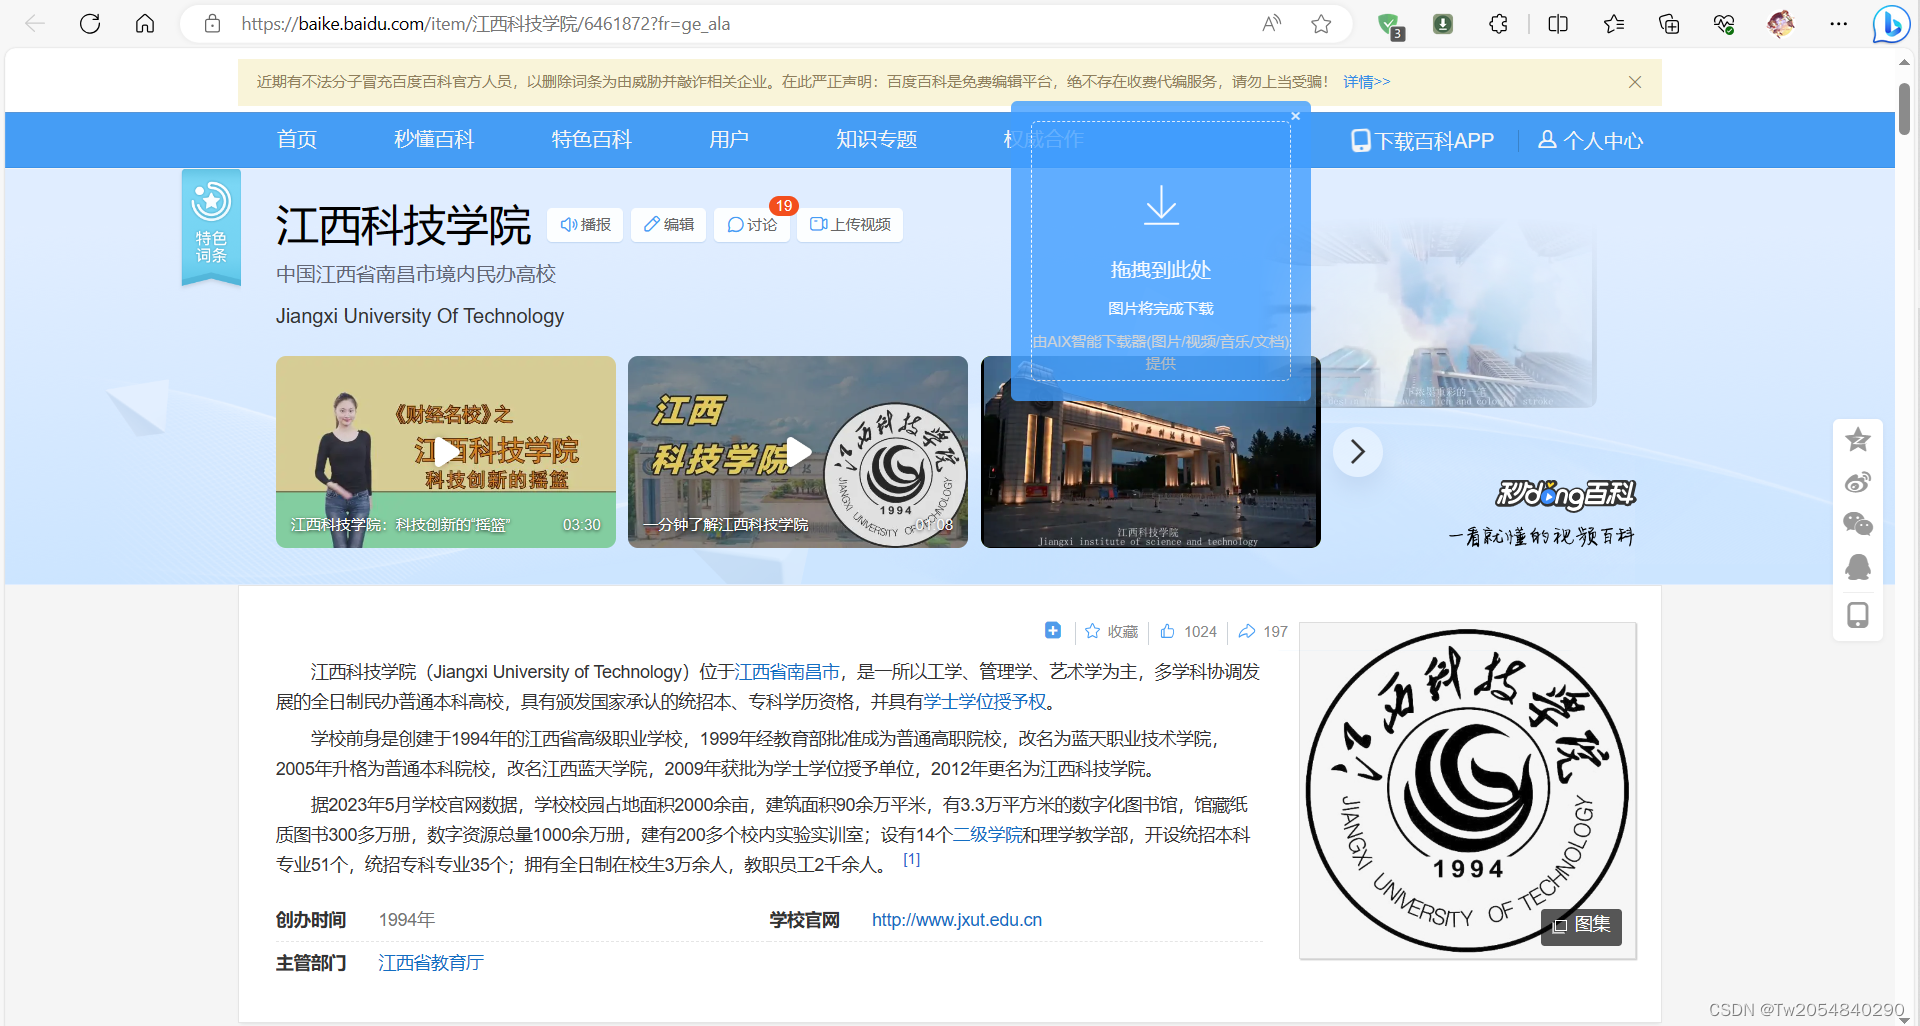Open the 二级学院 link

click(x=988, y=835)
